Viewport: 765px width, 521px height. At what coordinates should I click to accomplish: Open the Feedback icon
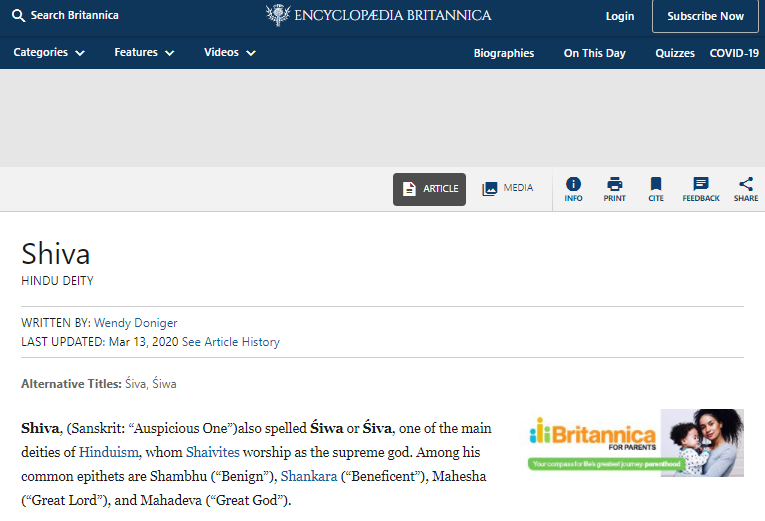pos(701,184)
